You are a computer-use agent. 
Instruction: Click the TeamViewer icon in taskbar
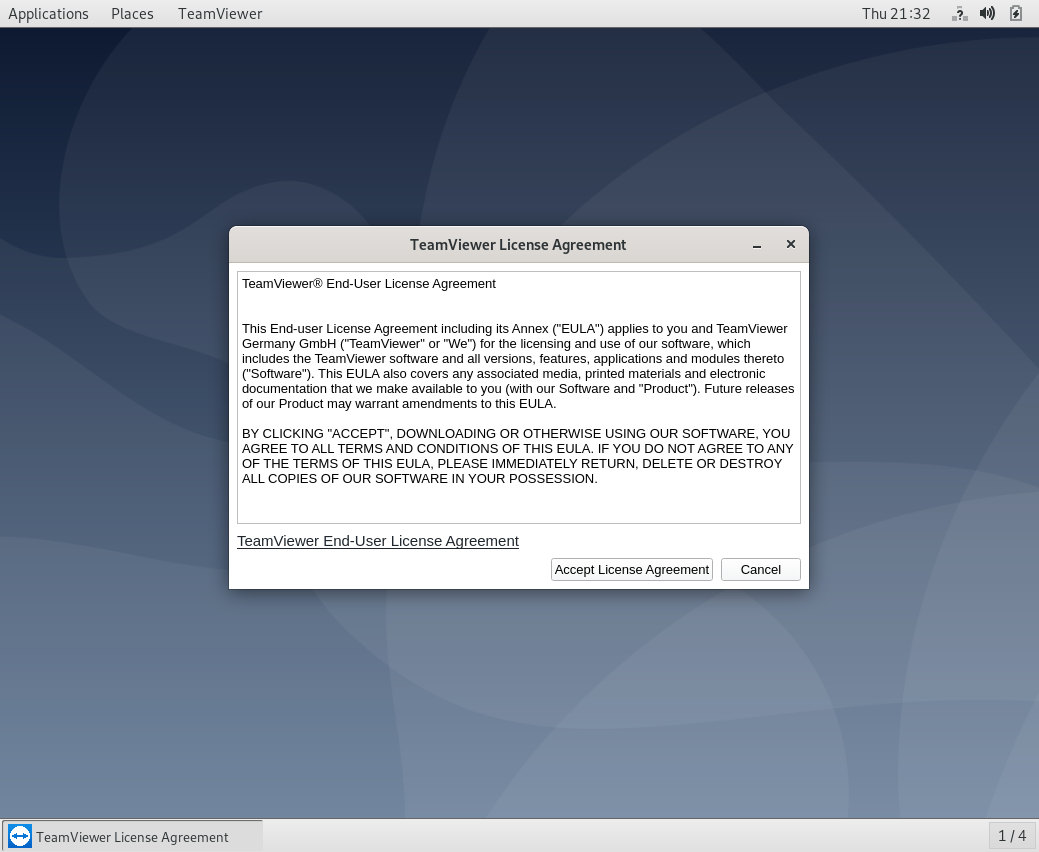pyautogui.click(x=20, y=836)
